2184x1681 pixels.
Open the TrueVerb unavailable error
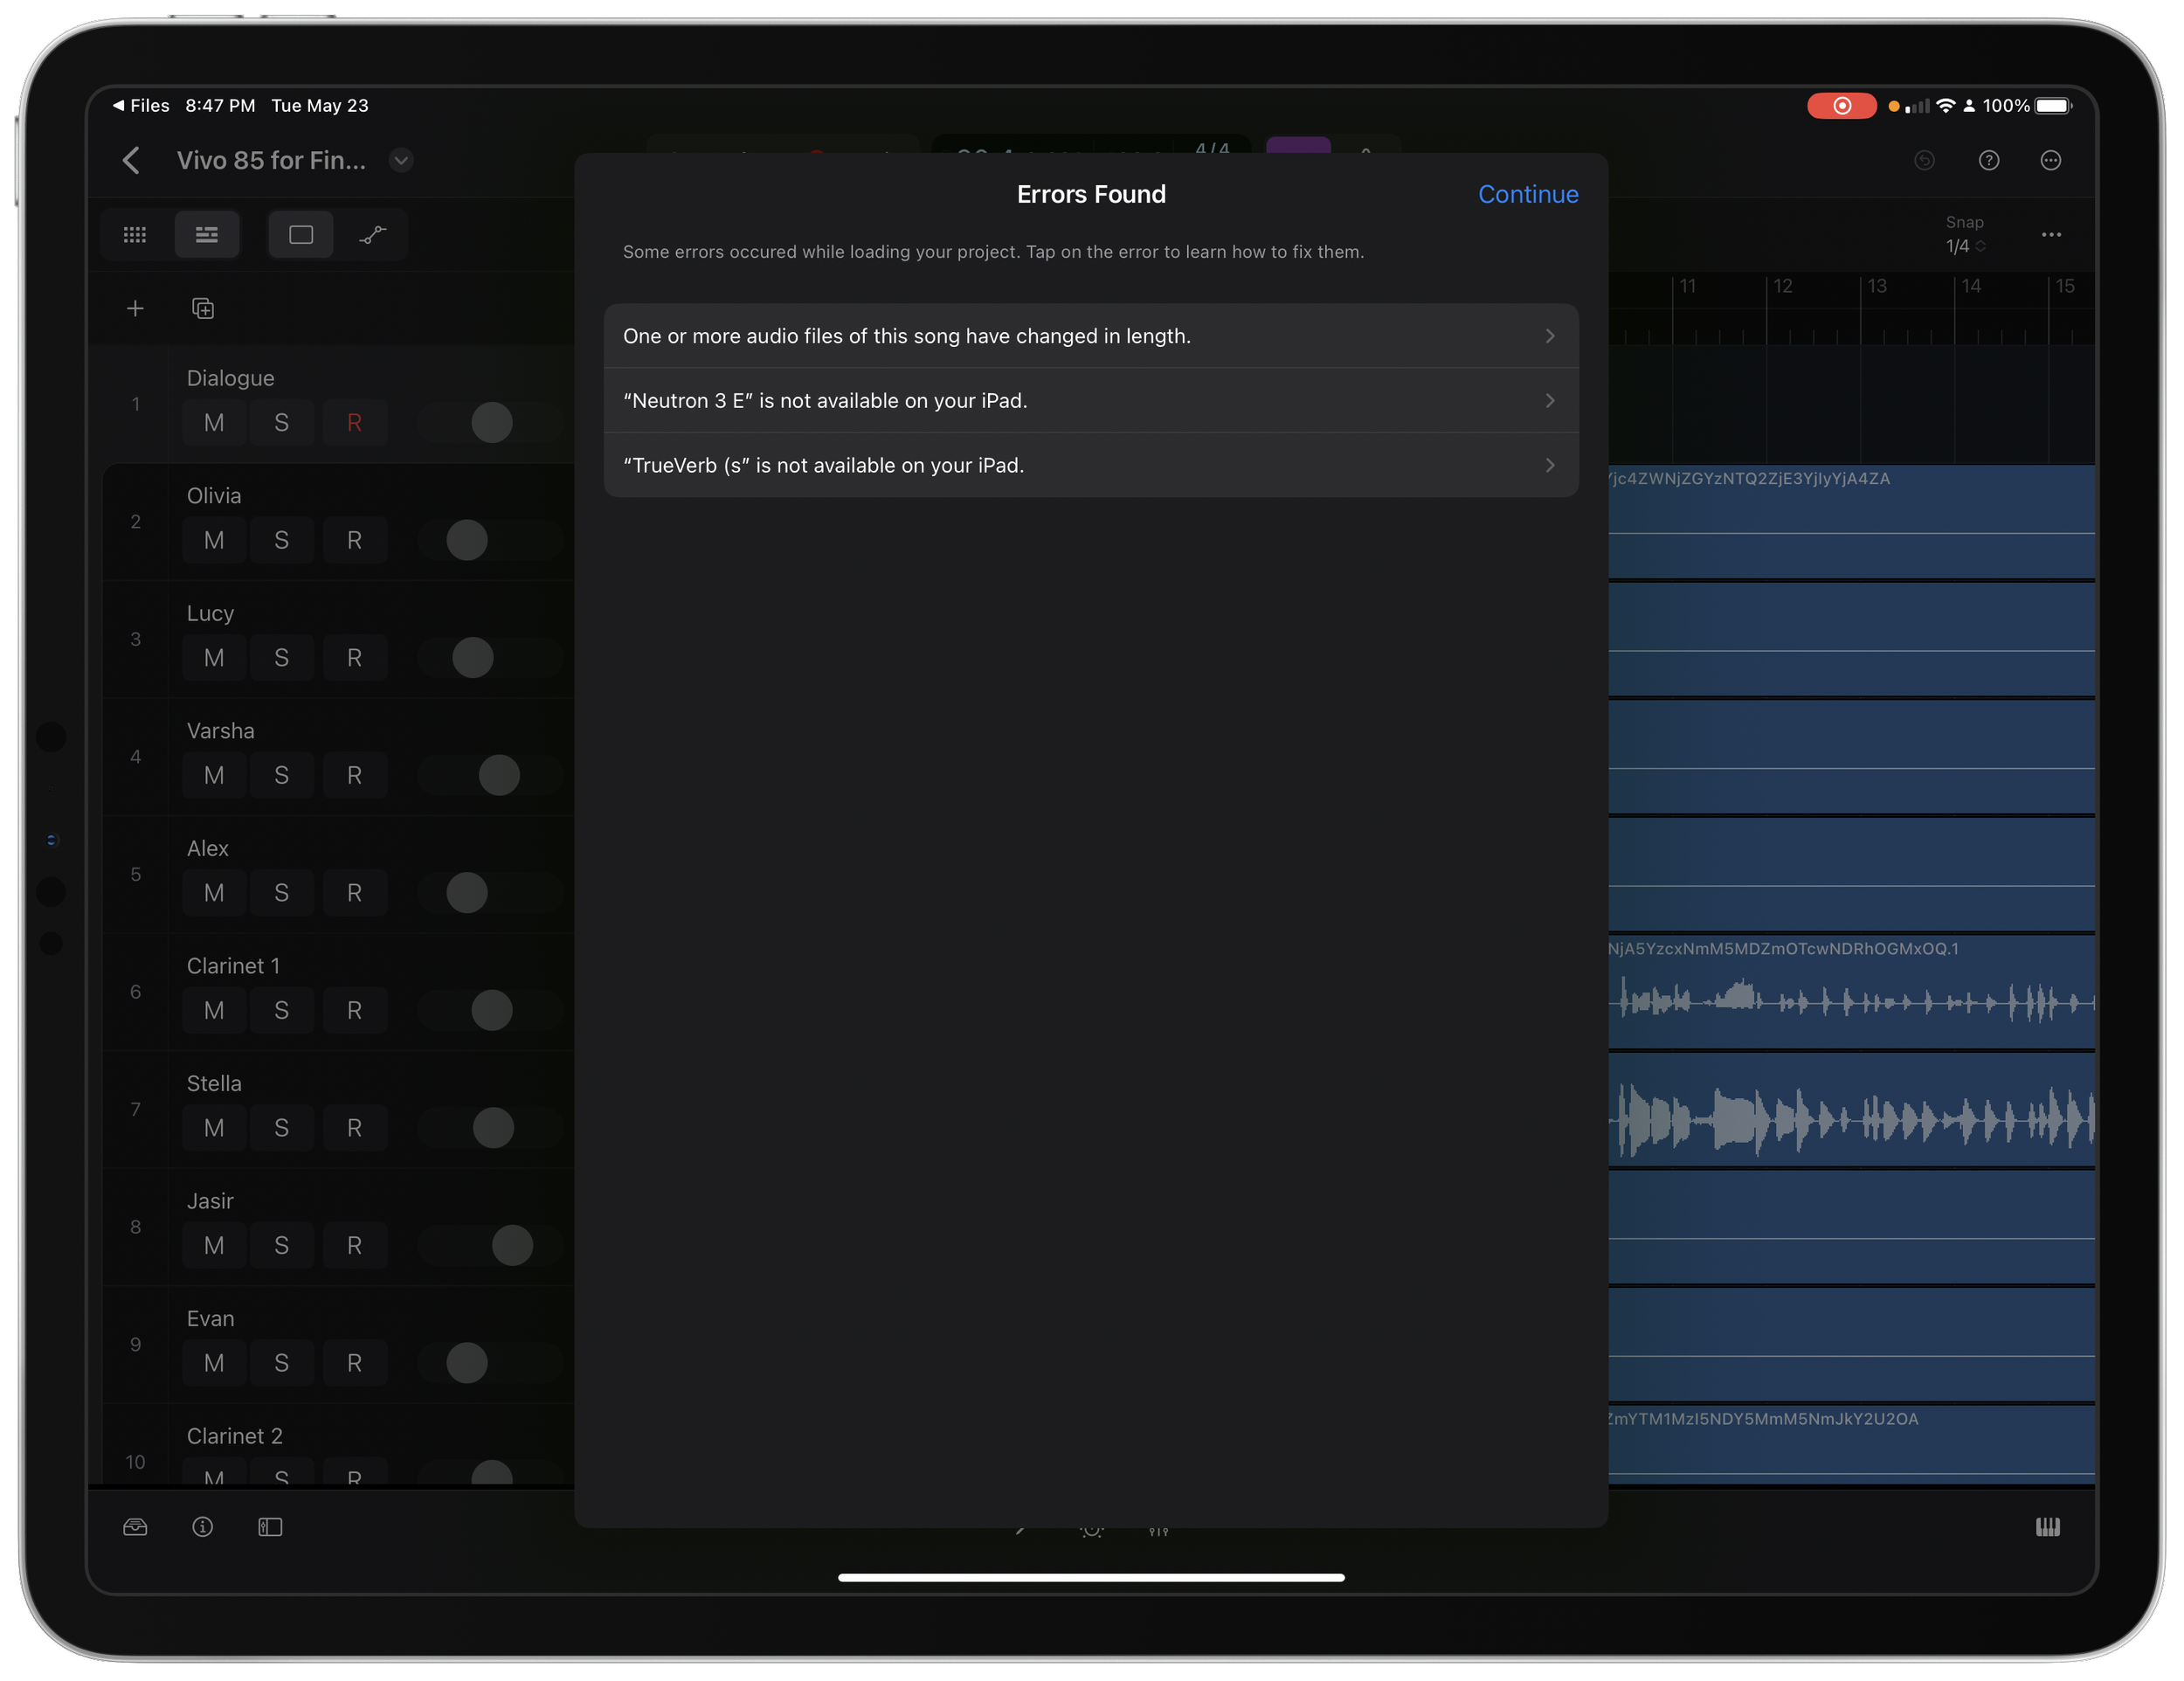click(1090, 465)
